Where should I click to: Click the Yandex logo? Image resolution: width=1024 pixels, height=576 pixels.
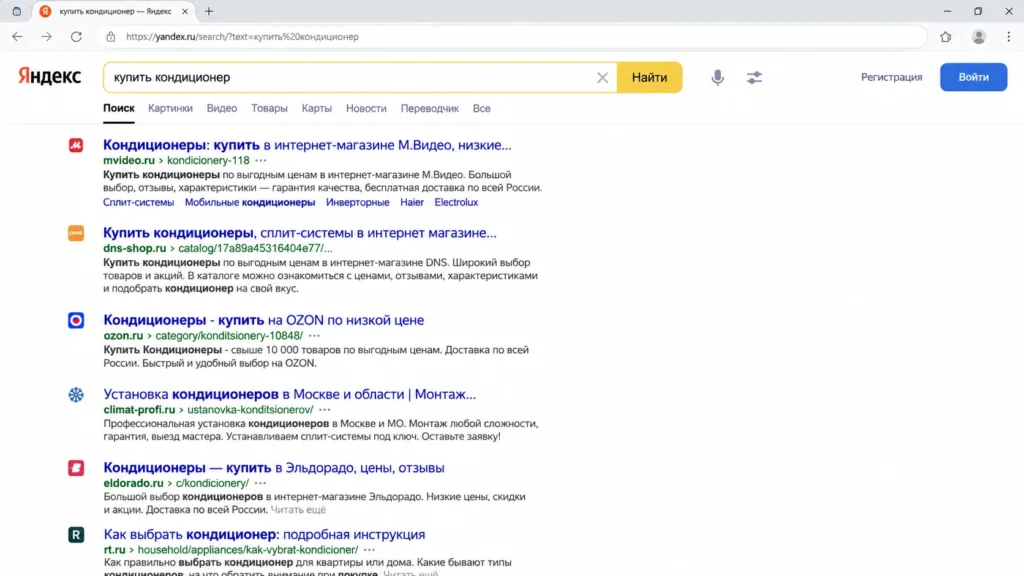pyautogui.click(x=50, y=76)
